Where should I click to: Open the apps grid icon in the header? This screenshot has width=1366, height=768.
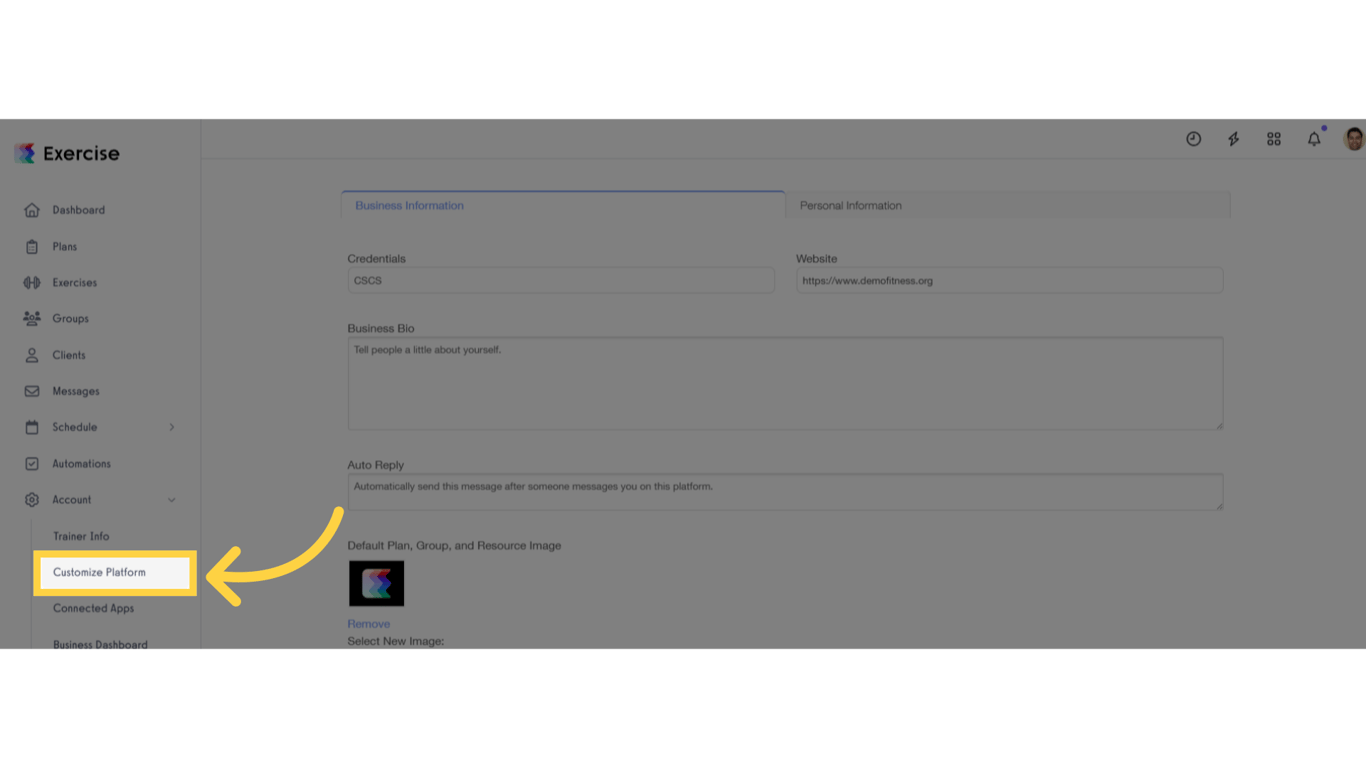coord(1273,139)
